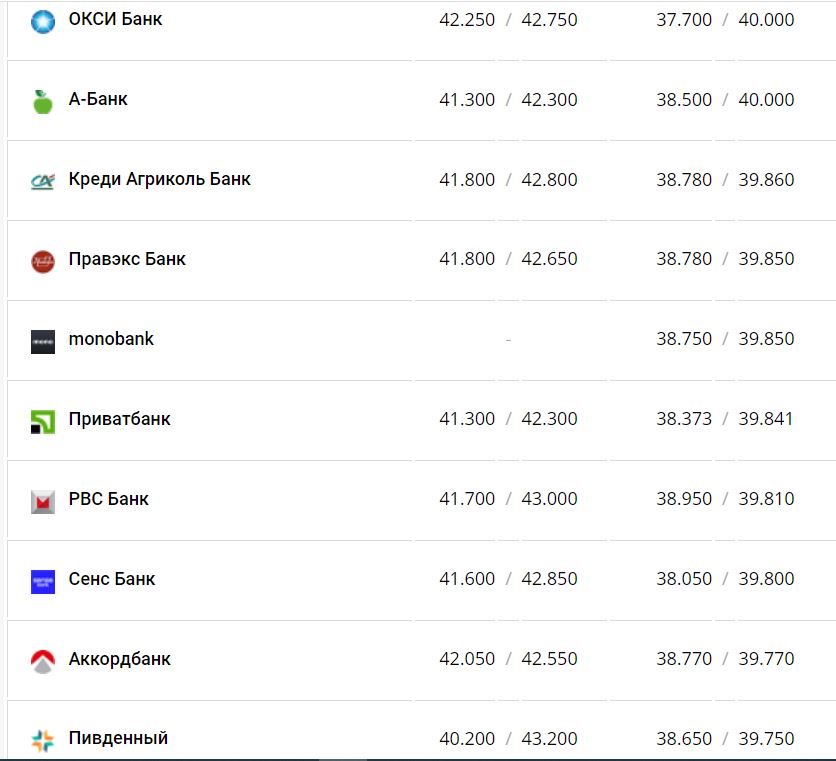This screenshot has width=836, height=761.
Task: Select the Креди Агриколь Банк name
Action: [159, 179]
